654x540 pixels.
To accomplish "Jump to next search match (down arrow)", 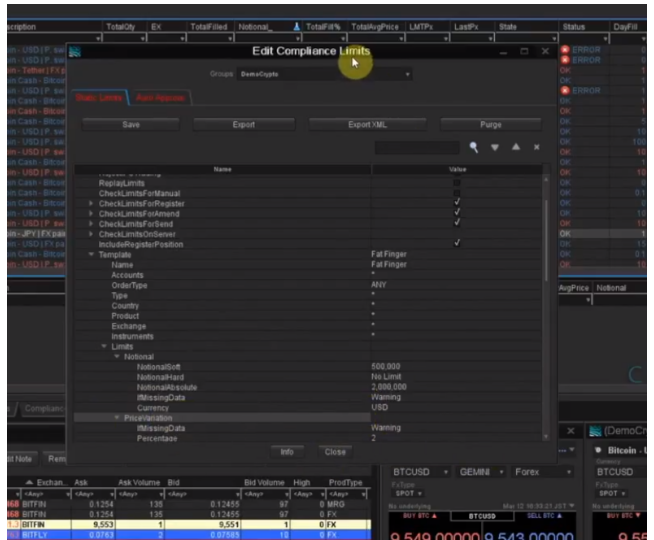I will point(495,147).
